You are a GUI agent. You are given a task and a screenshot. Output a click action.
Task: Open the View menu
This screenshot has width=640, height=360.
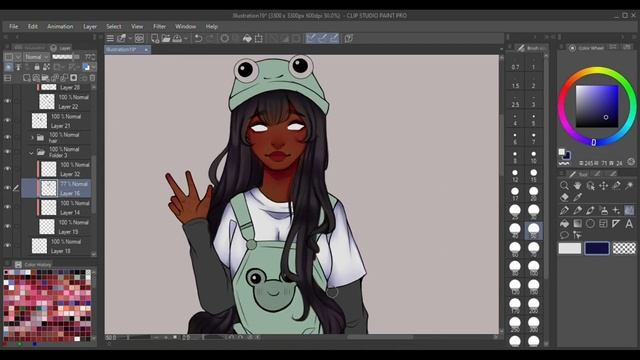click(137, 27)
